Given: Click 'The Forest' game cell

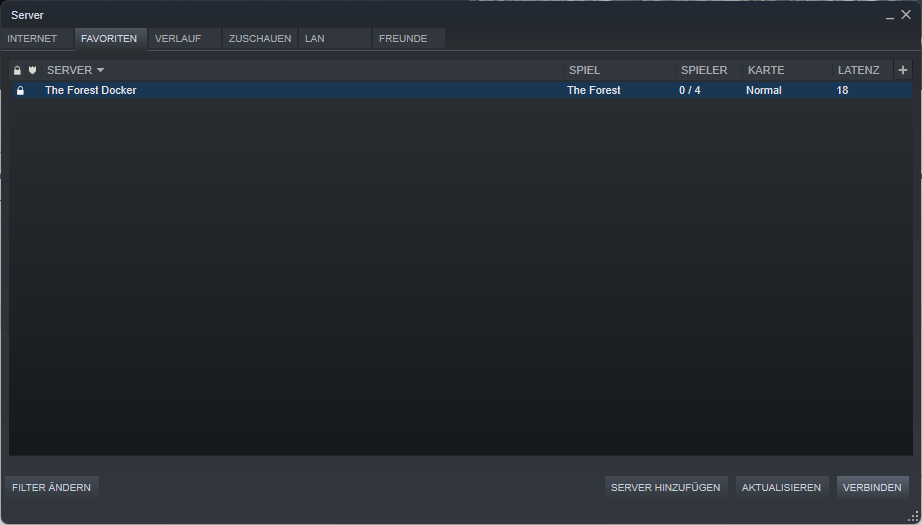Looking at the screenshot, I should 594,91.
